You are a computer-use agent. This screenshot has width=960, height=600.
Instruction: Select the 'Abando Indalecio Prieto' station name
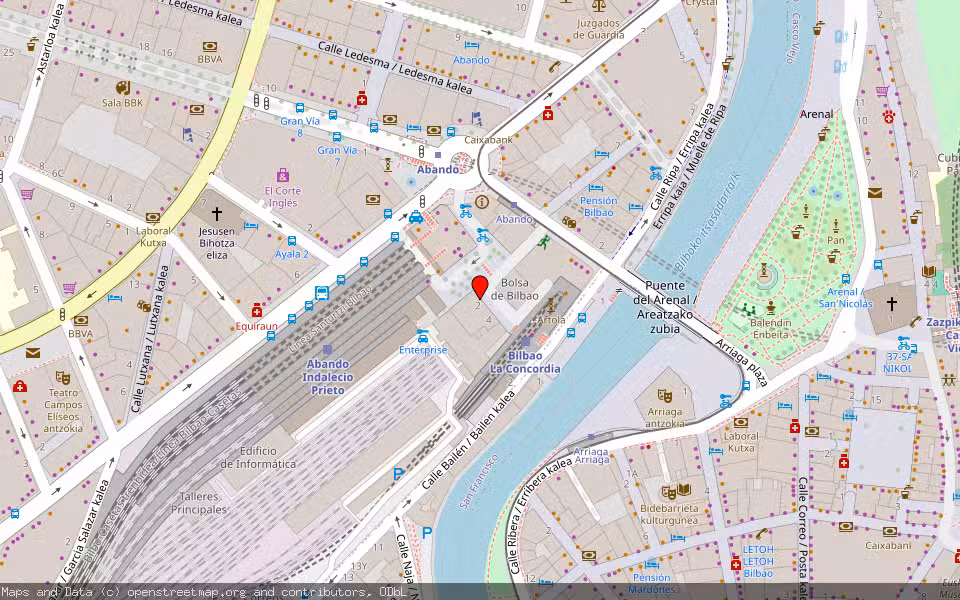point(328,377)
